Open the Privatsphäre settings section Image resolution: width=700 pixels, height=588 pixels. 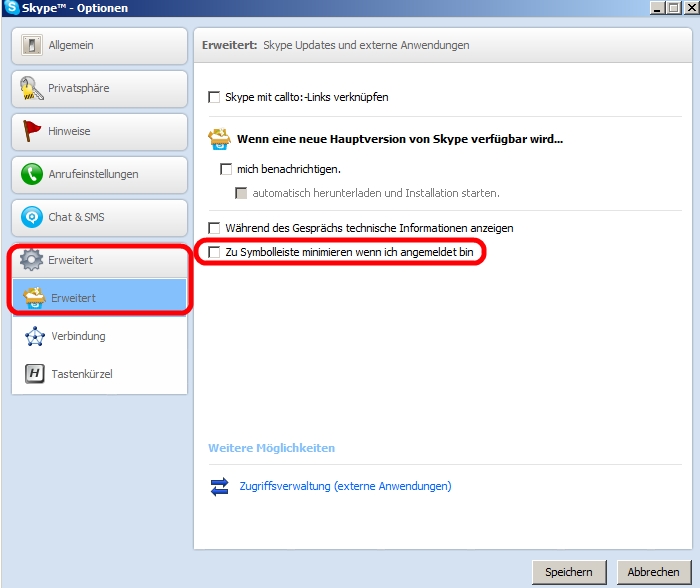[x=99, y=89]
